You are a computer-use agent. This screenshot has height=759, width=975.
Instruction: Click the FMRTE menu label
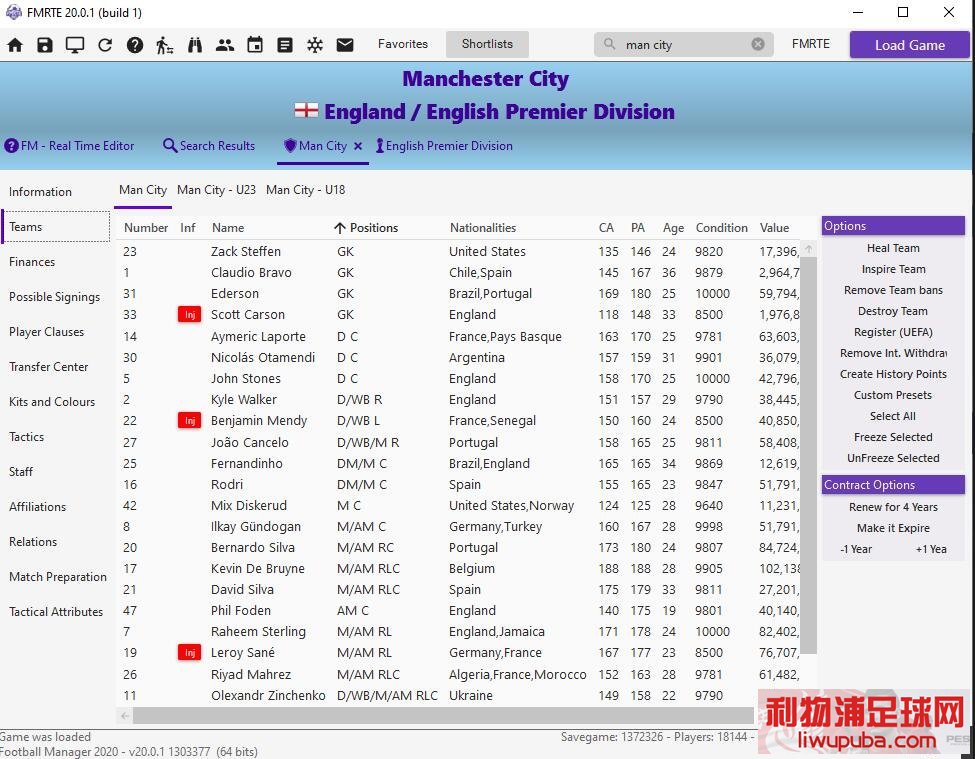(x=811, y=44)
